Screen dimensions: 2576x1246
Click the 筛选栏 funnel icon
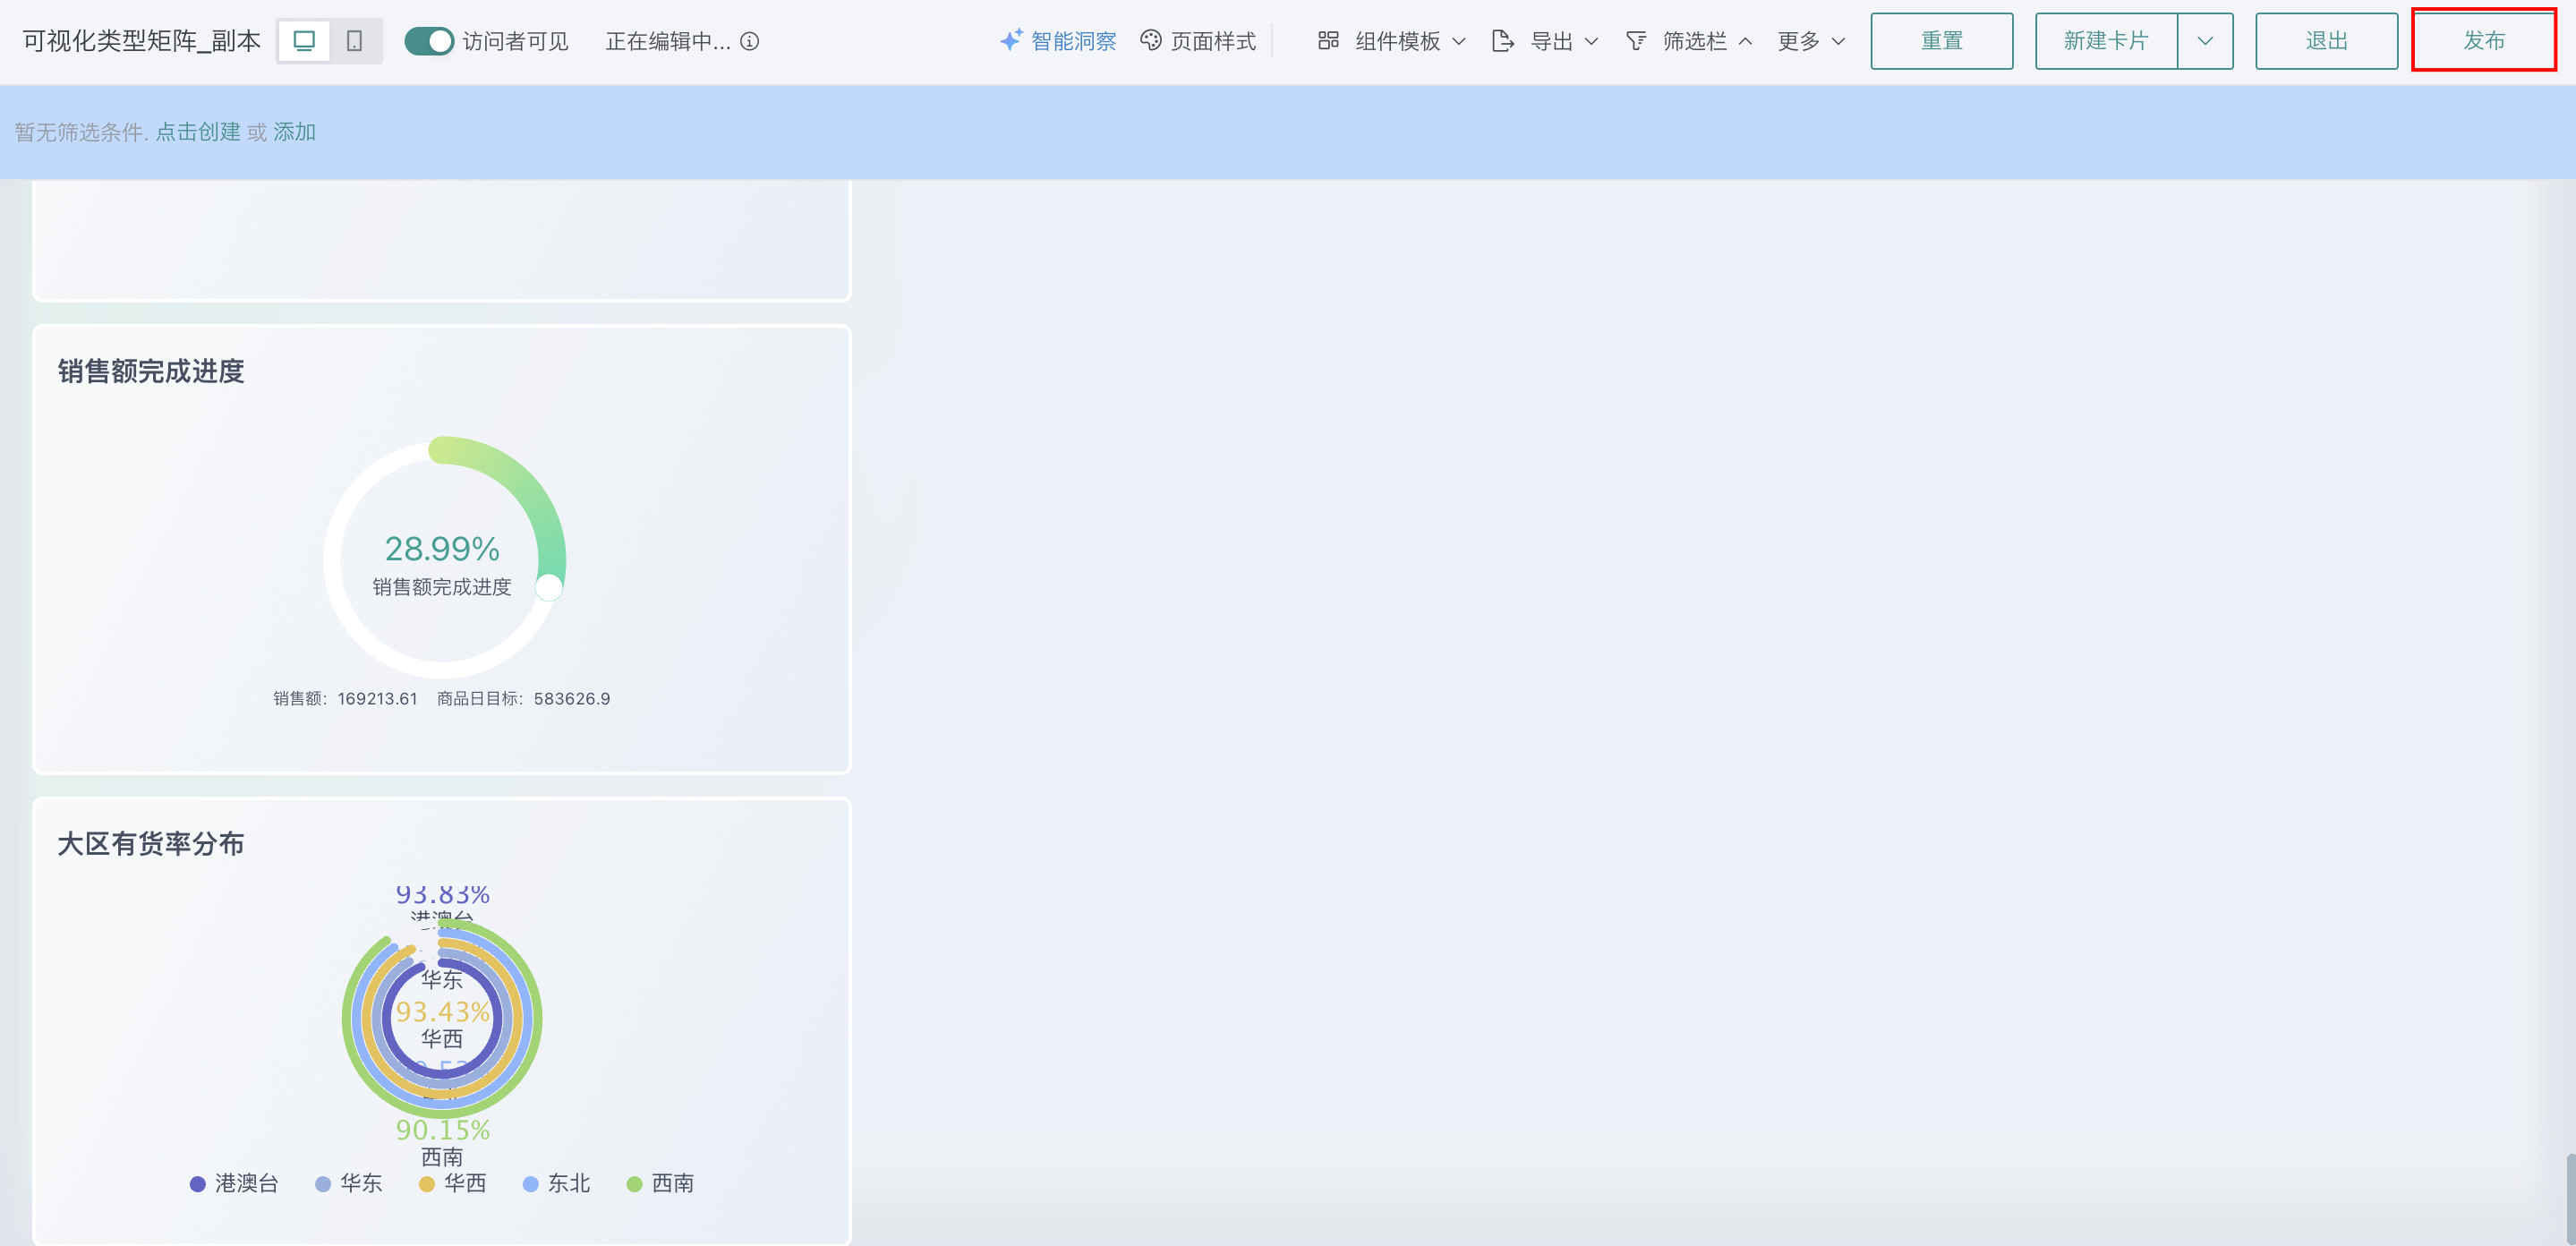(x=1635, y=40)
